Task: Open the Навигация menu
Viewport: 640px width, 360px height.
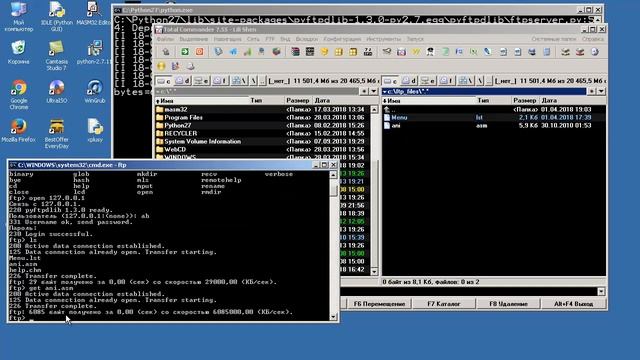Action: [227, 39]
